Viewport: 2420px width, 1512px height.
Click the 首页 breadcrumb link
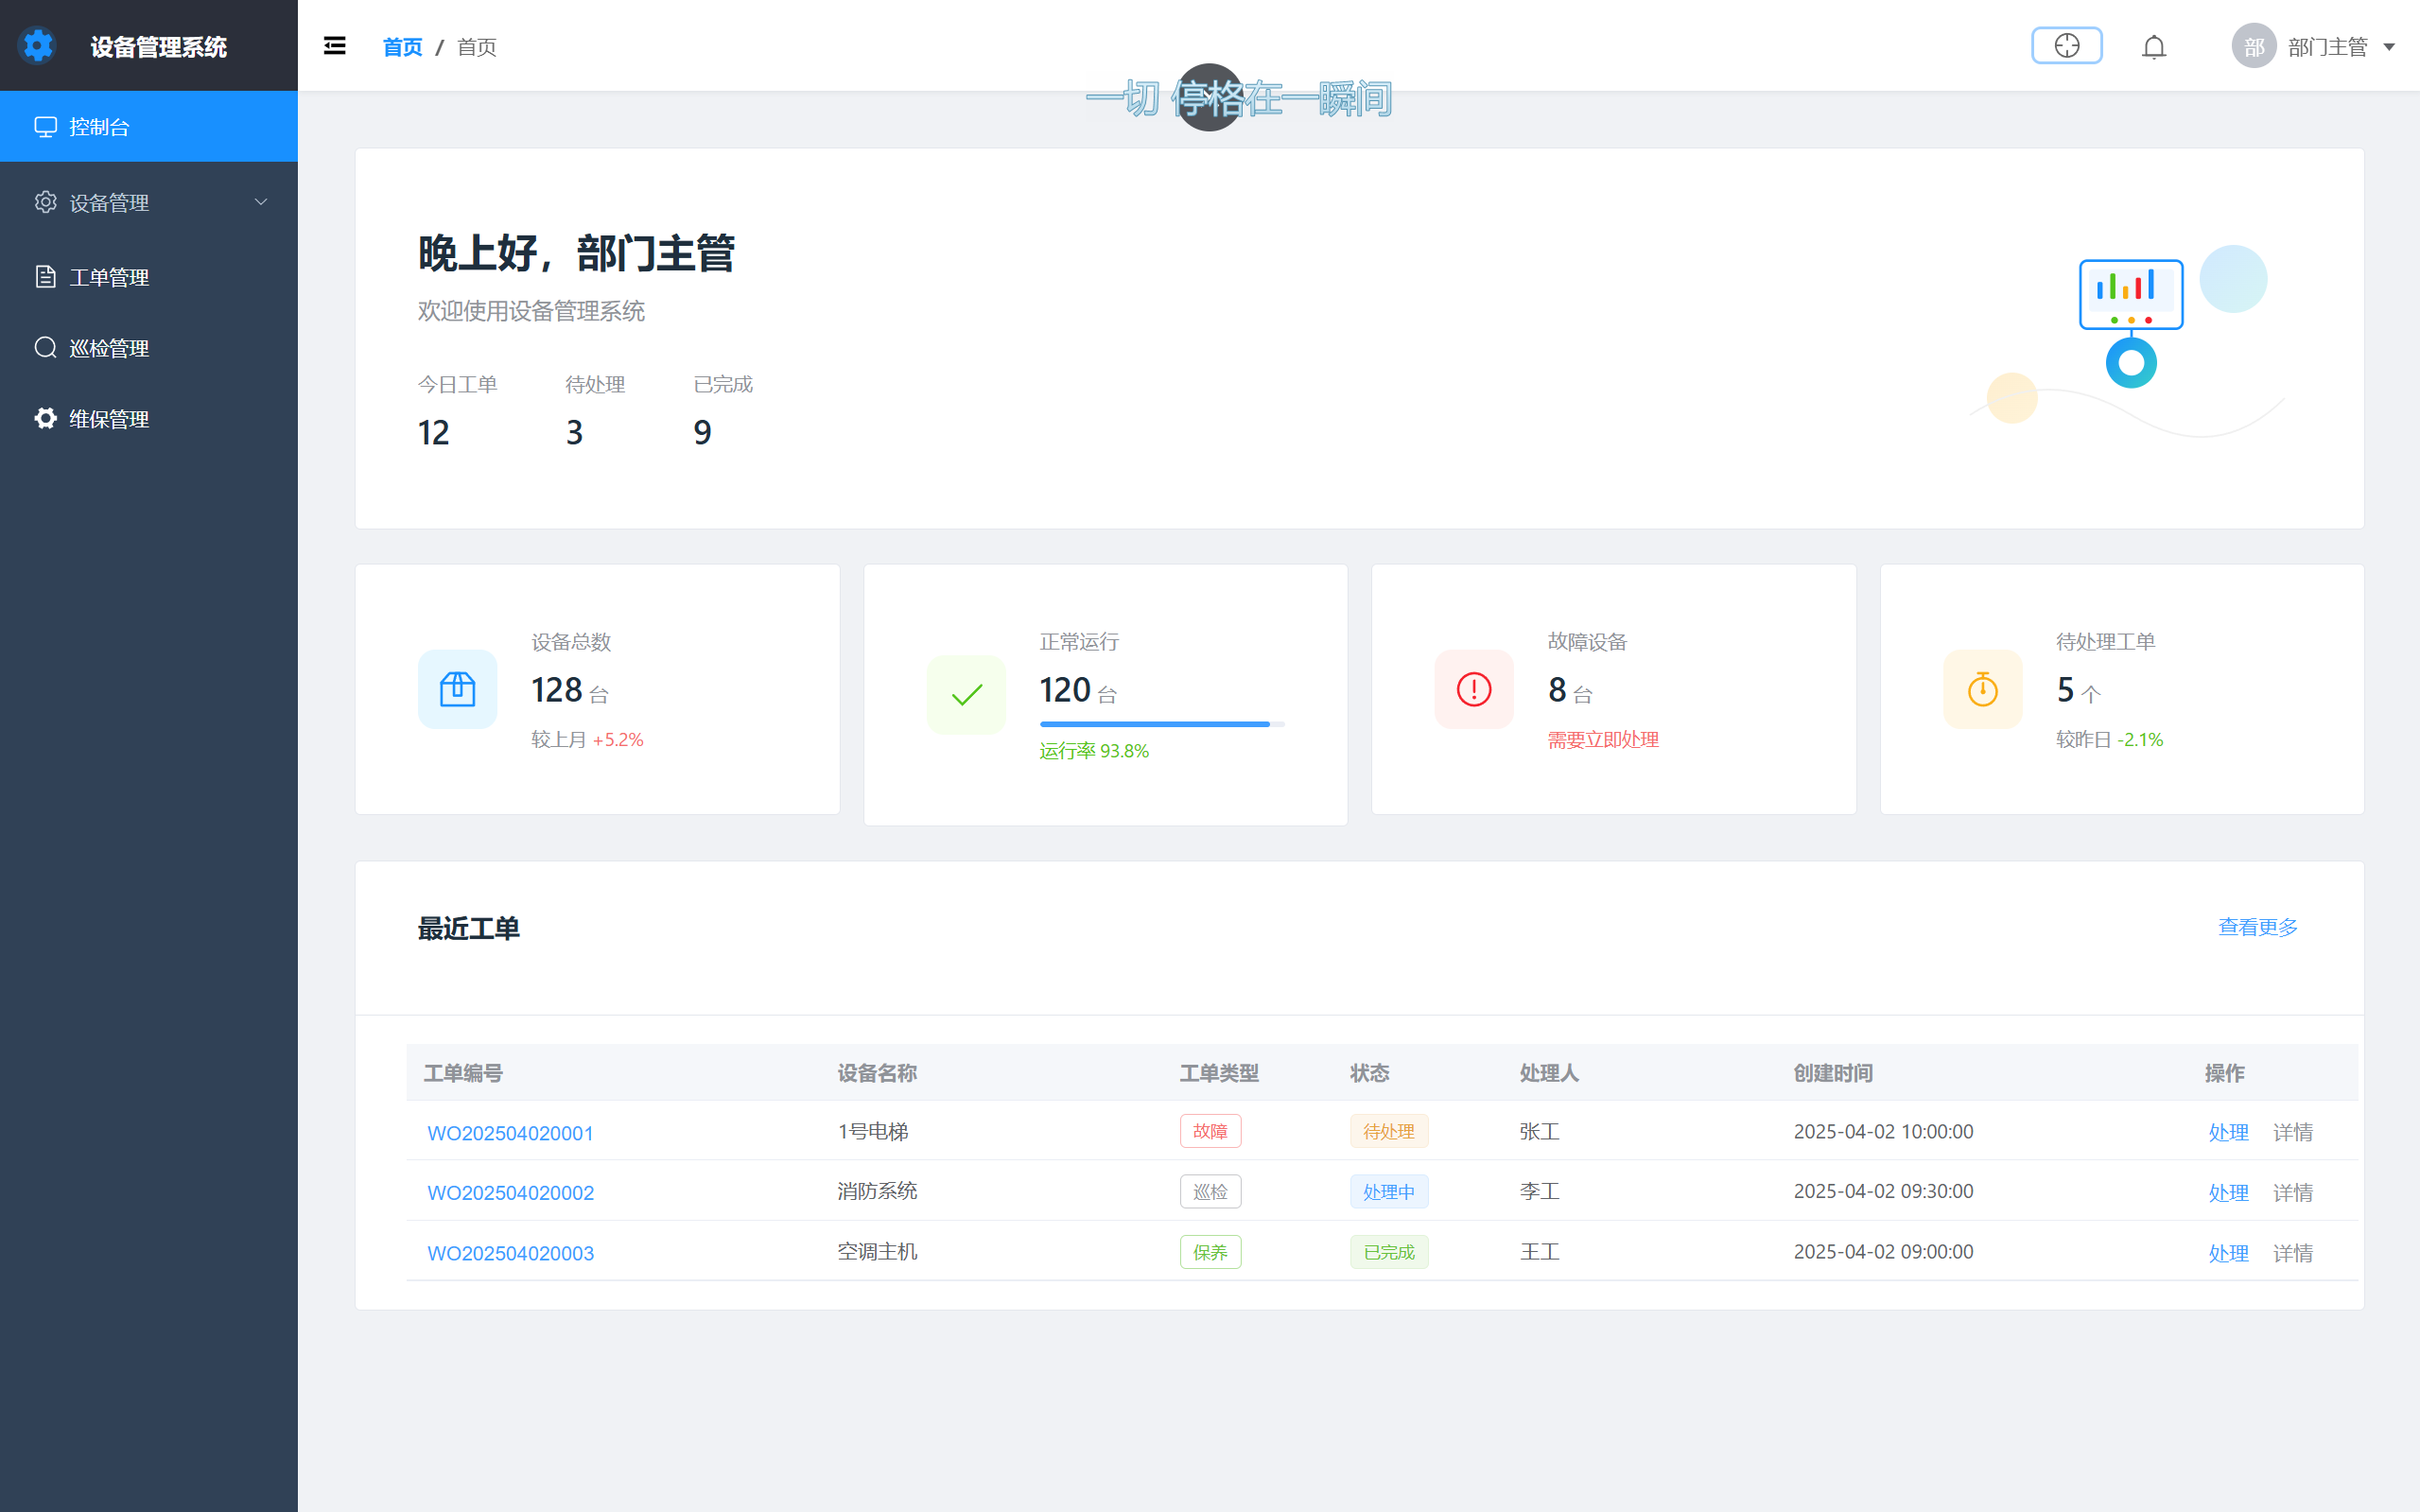(402, 47)
